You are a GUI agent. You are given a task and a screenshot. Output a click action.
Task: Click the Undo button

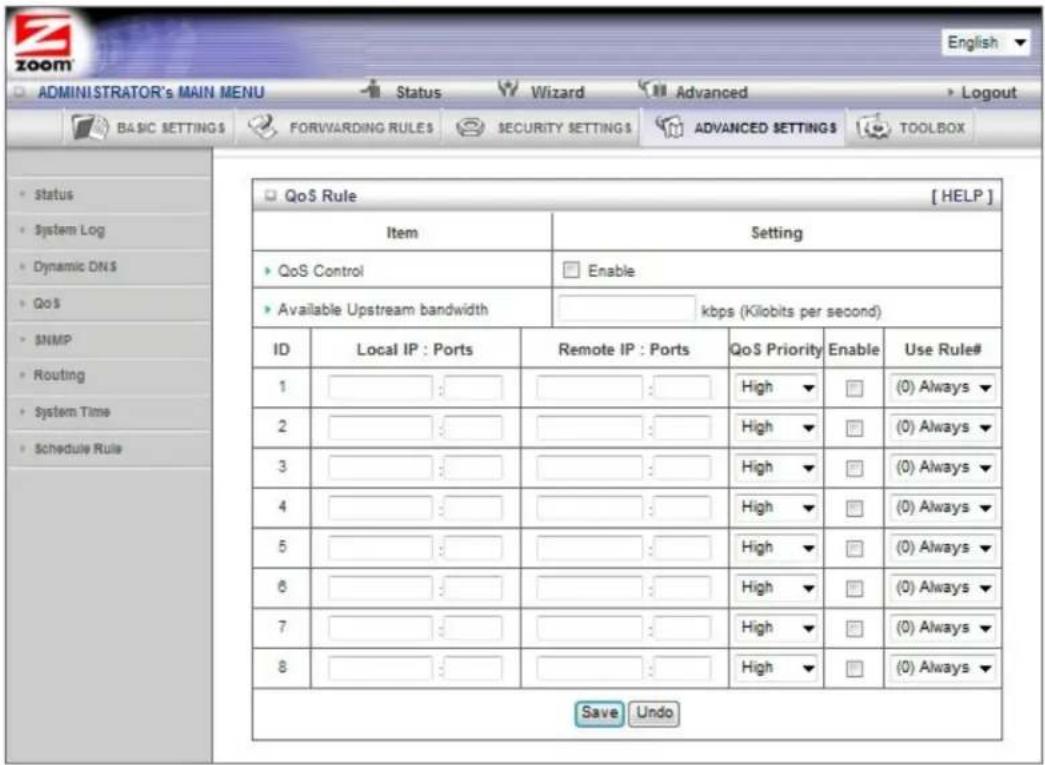click(654, 713)
